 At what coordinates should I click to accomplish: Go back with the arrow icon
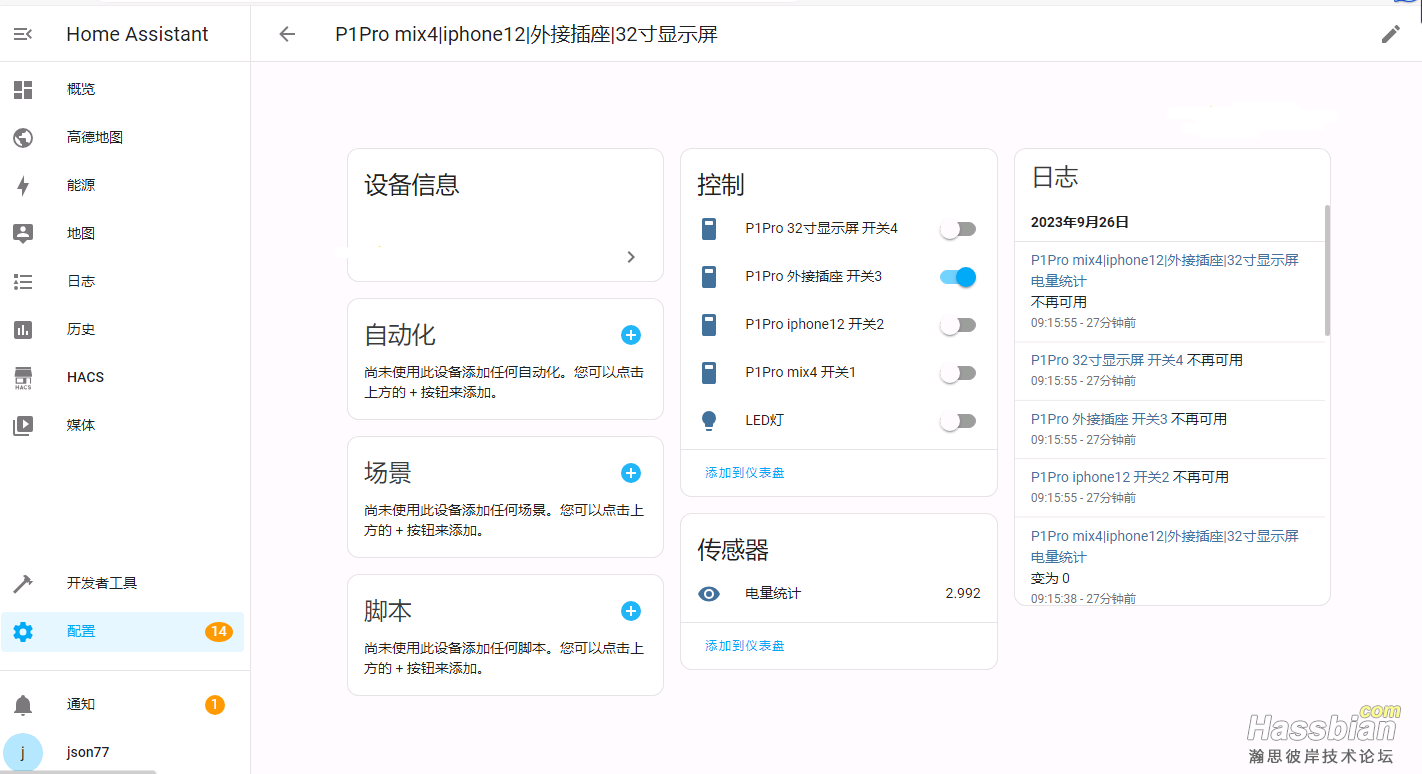pyautogui.click(x=287, y=34)
